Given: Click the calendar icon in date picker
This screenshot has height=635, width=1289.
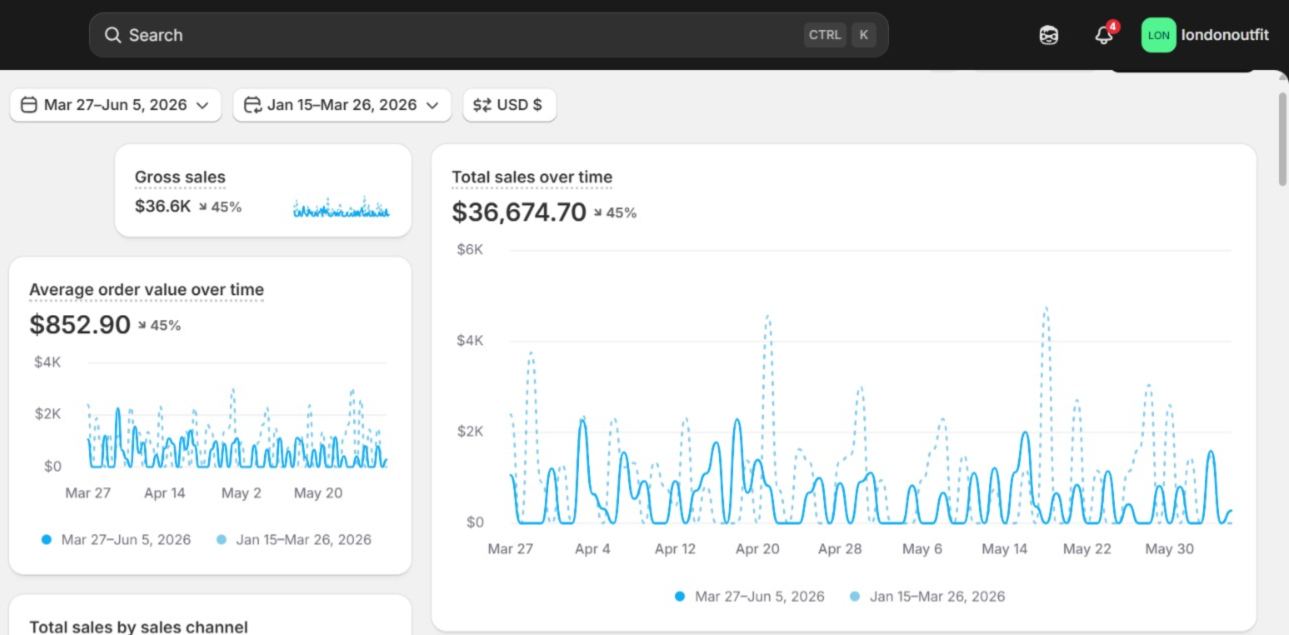Looking at the screenshot, I should [x=29, y=105].
